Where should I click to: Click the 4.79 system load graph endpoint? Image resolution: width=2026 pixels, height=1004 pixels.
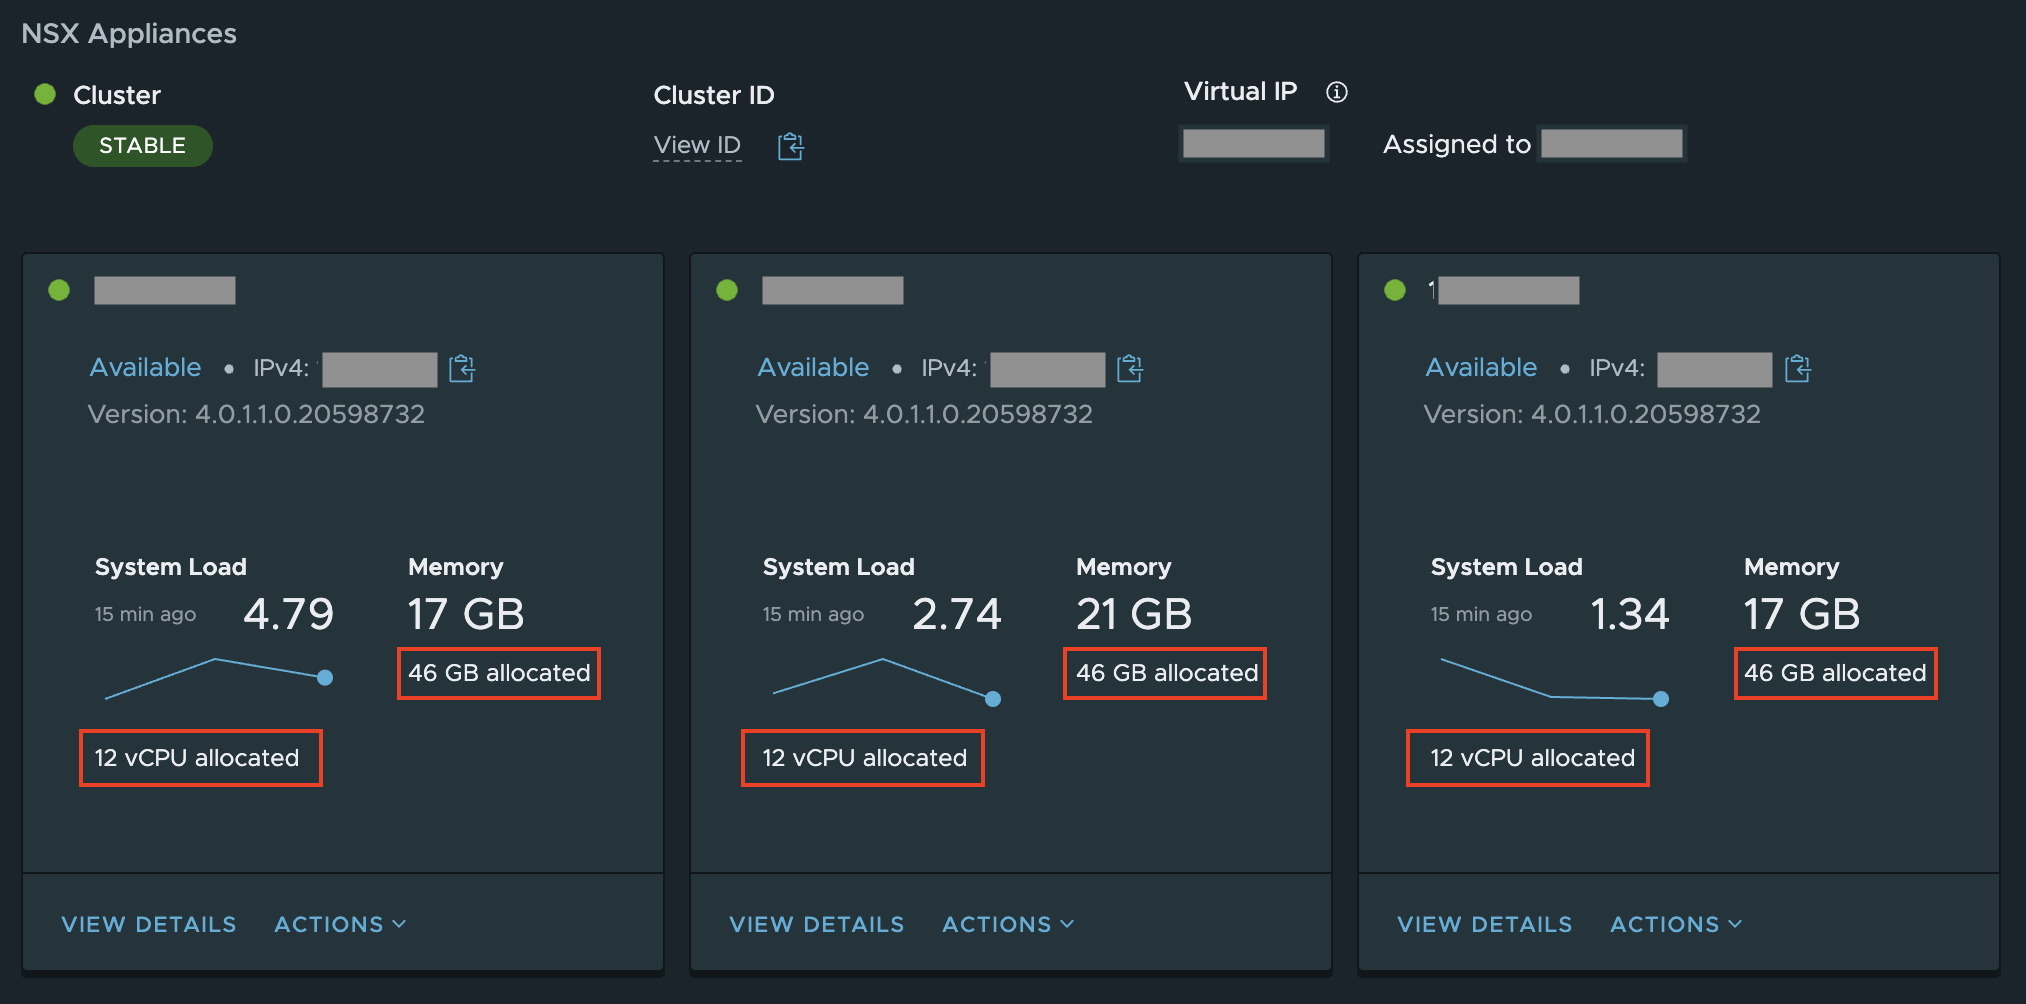[x=325, y=678]
